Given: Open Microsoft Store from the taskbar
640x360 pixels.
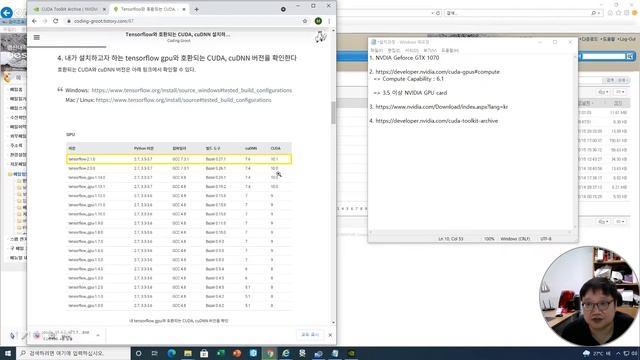Looking at the screenshot, I should tap(204, 353).
